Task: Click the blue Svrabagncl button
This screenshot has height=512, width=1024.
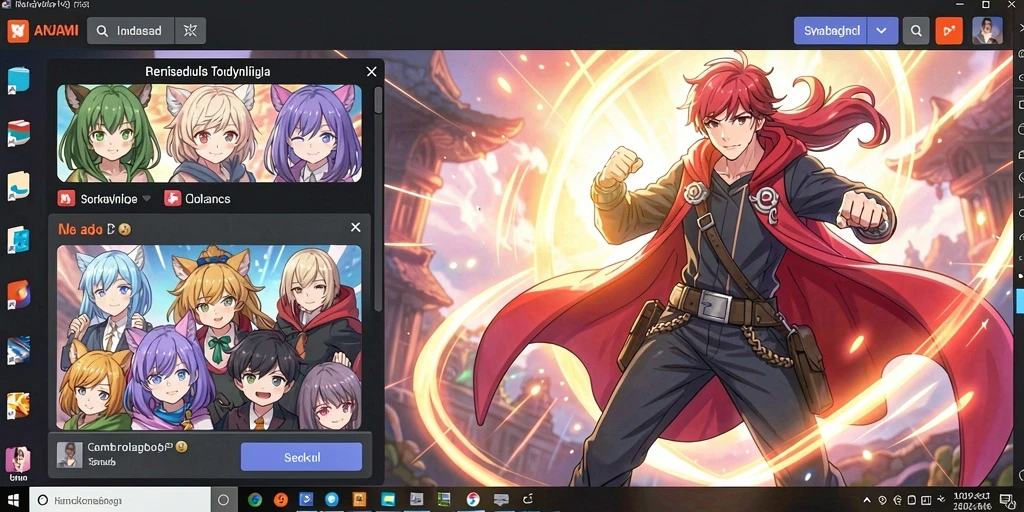Action: pos(831,31)
